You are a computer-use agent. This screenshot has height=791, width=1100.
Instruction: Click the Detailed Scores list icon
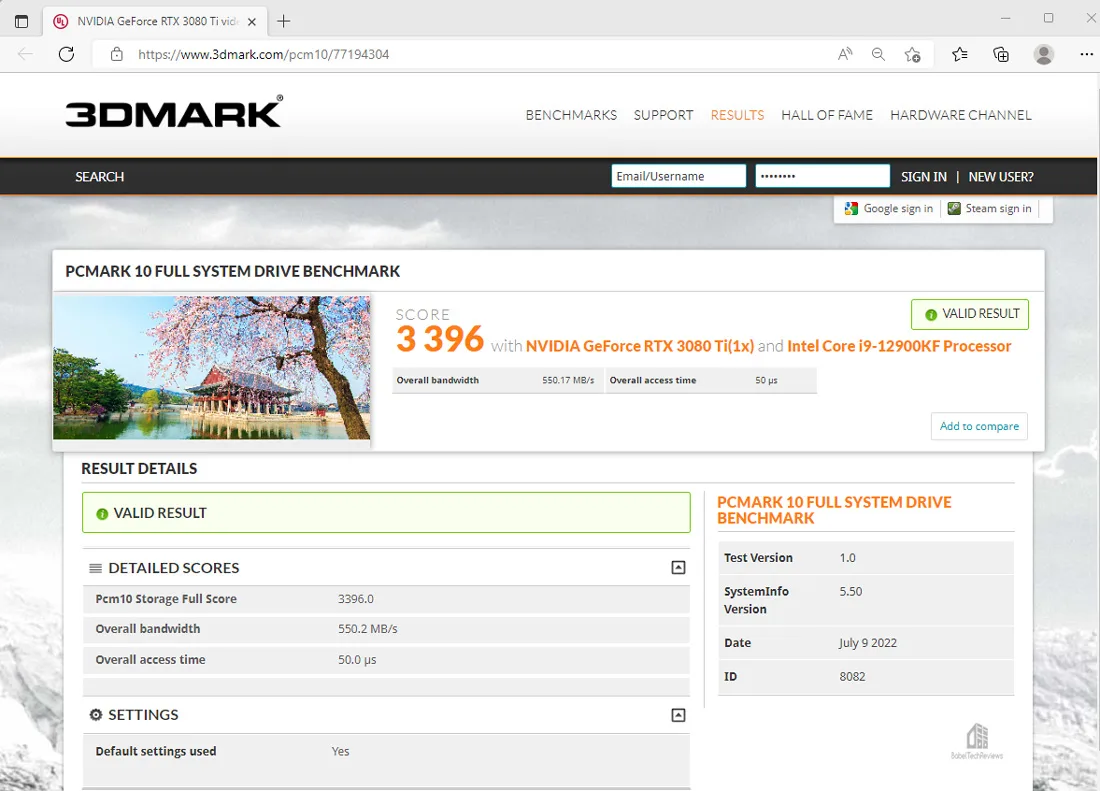[x=95, y=568]
